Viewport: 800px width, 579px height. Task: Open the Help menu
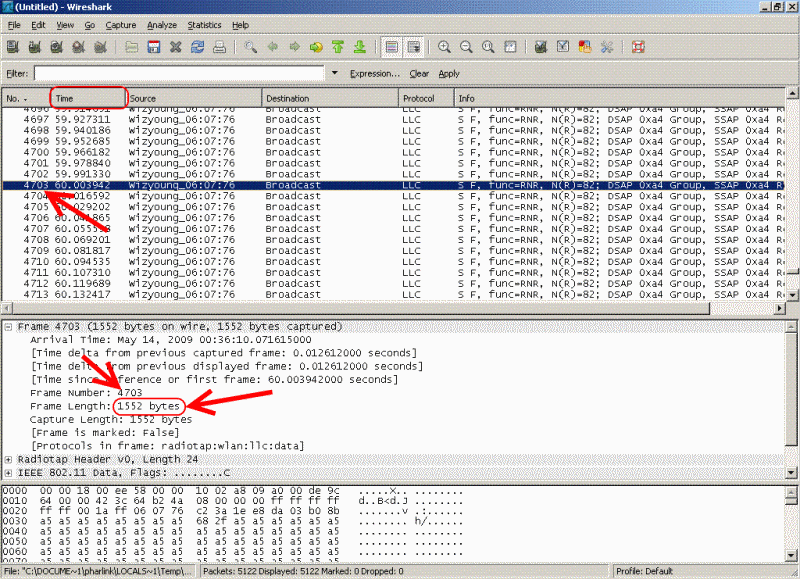tap(240, 25)
